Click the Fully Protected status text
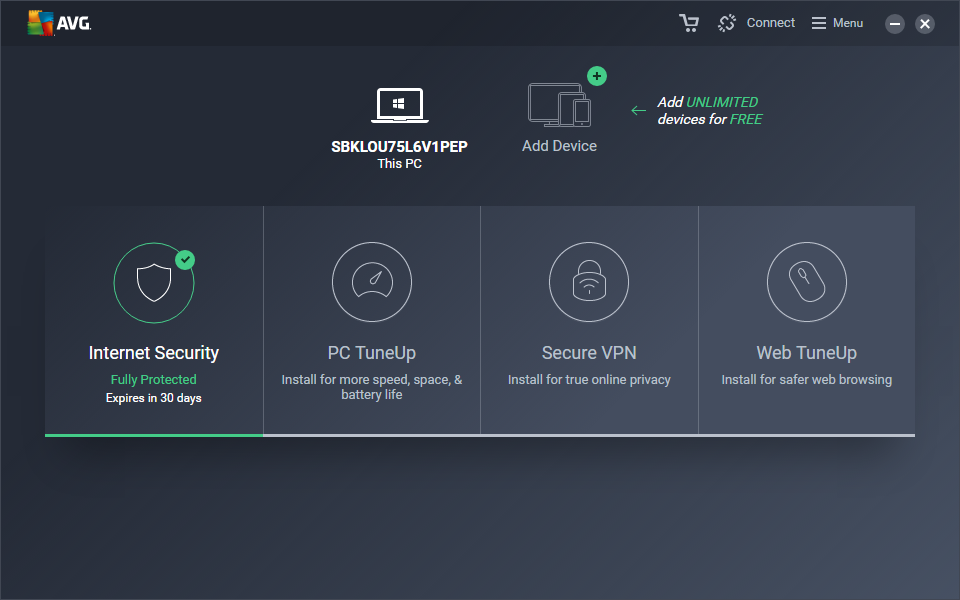 pos(154,380)
